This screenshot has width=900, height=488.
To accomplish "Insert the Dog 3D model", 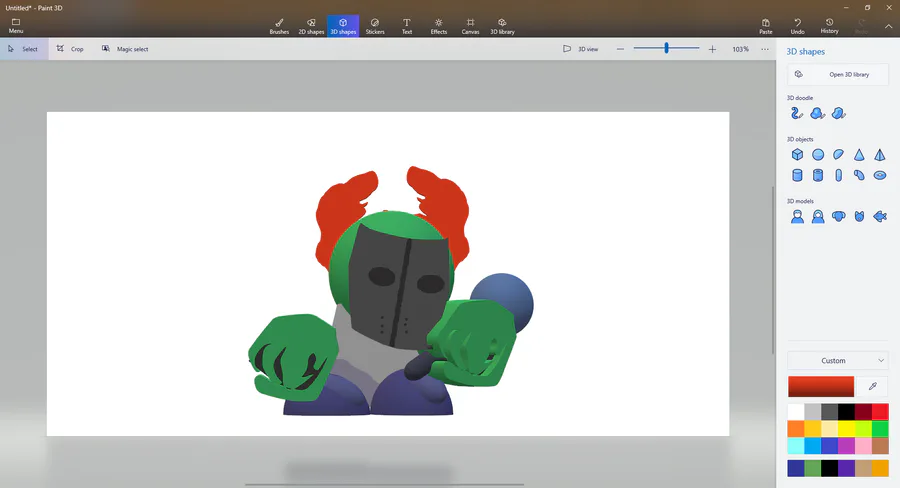I will 839,216.
